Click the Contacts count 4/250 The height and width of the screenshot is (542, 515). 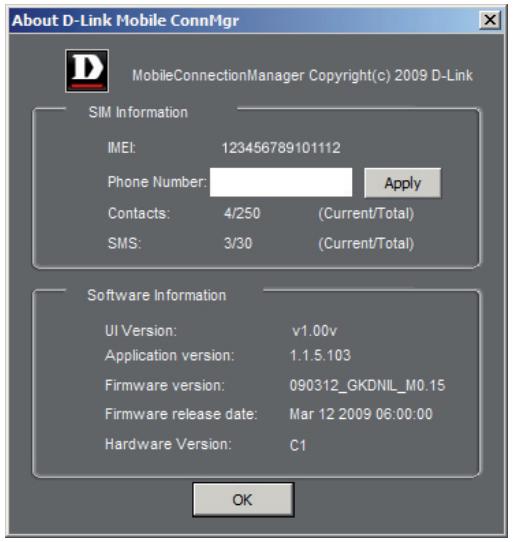click(x=242, y=213)
